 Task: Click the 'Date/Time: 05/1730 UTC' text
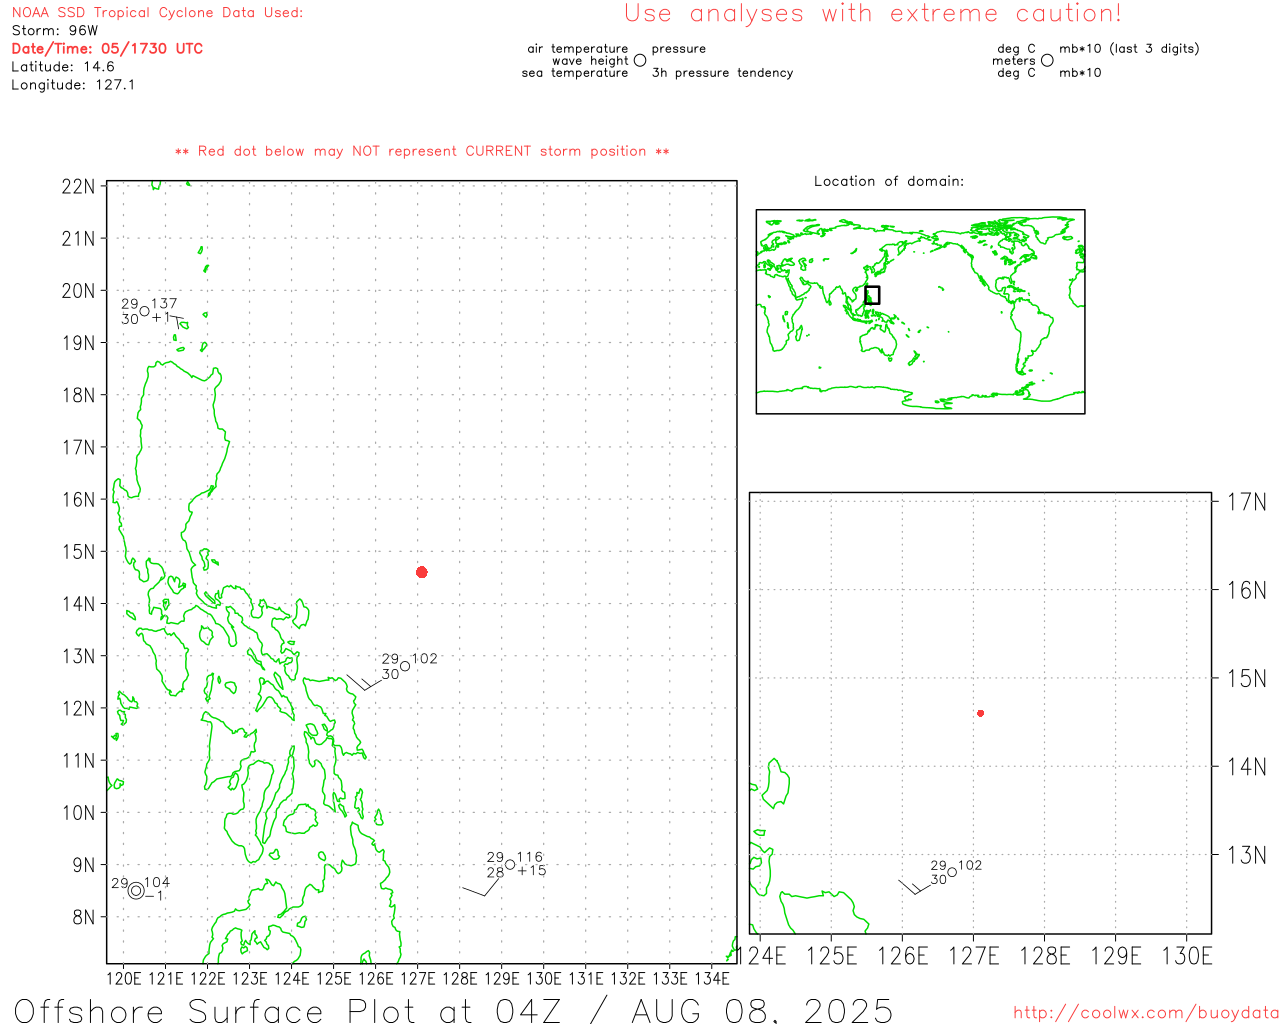coord(107,48)
